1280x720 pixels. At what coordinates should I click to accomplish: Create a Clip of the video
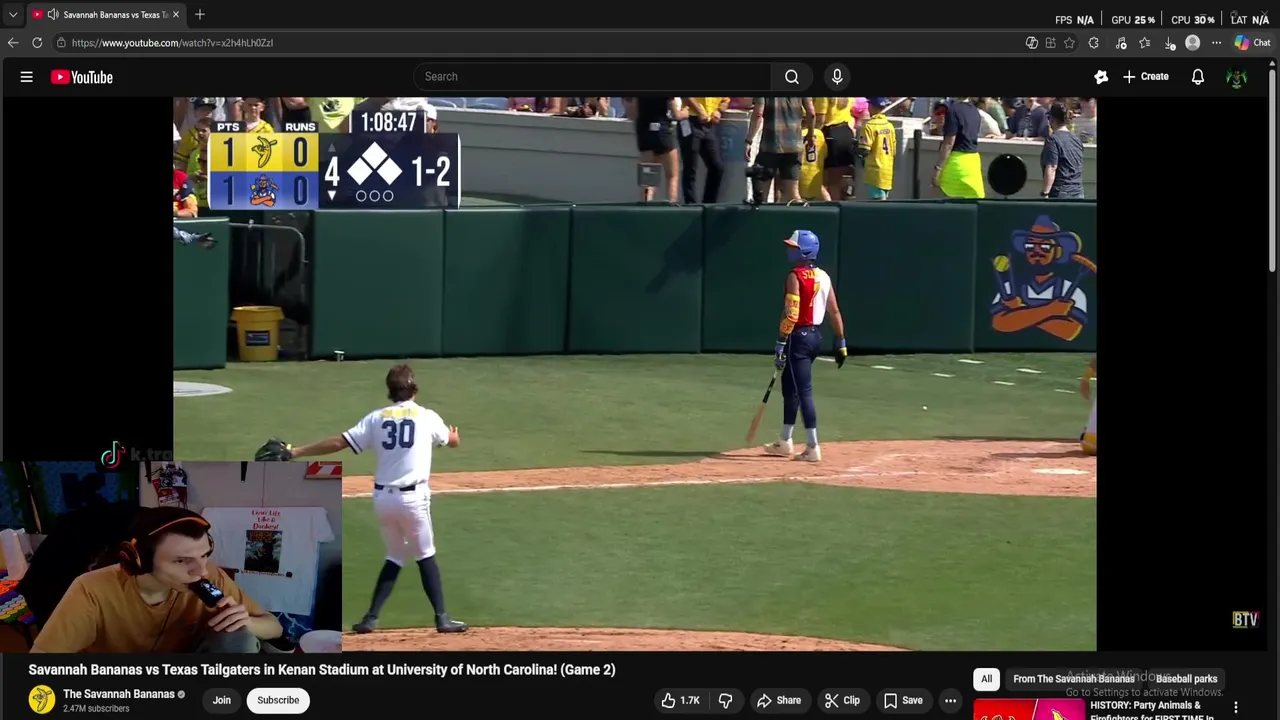click(x=842, y=700)
